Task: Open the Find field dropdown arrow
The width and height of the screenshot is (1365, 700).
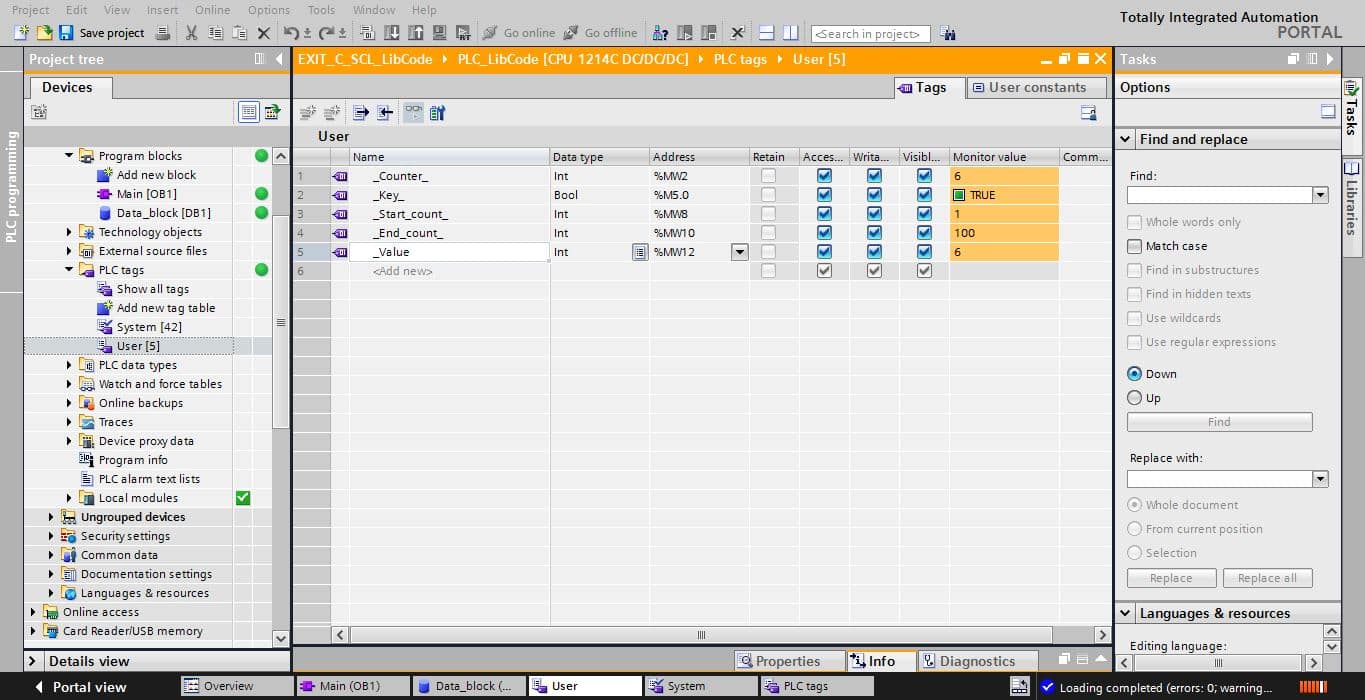Action: point(1320,195)
